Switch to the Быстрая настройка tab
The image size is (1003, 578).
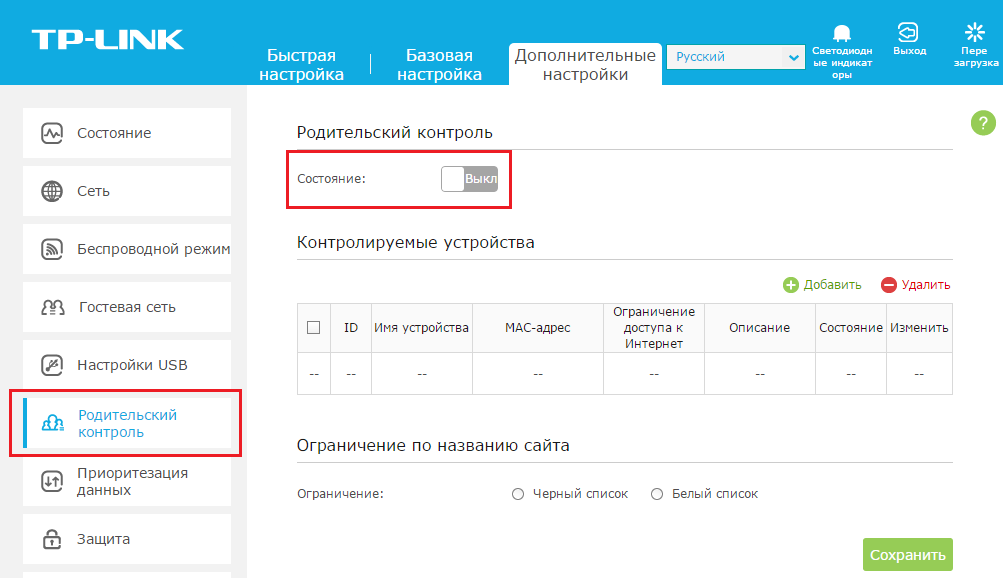301,65
